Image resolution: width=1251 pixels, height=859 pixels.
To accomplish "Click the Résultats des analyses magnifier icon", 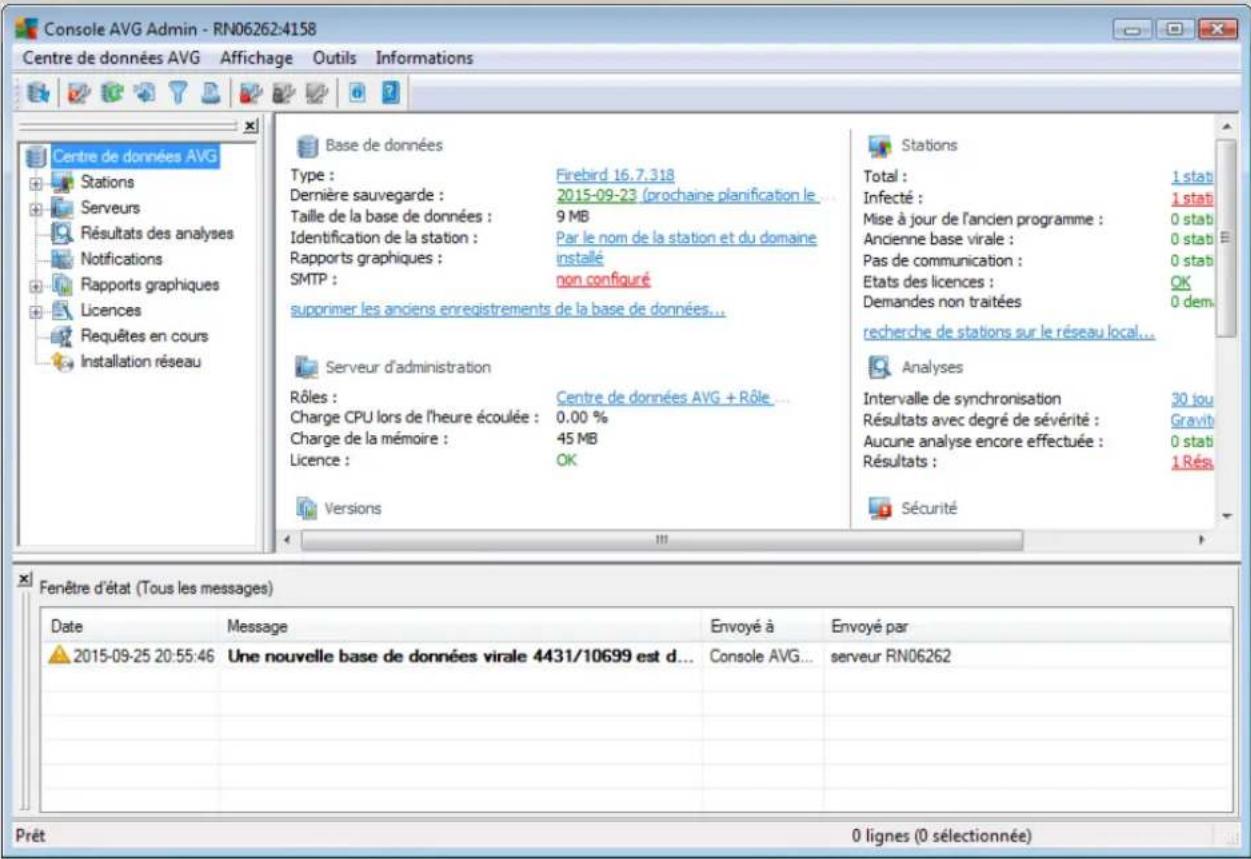I will [x=62, y=234].
